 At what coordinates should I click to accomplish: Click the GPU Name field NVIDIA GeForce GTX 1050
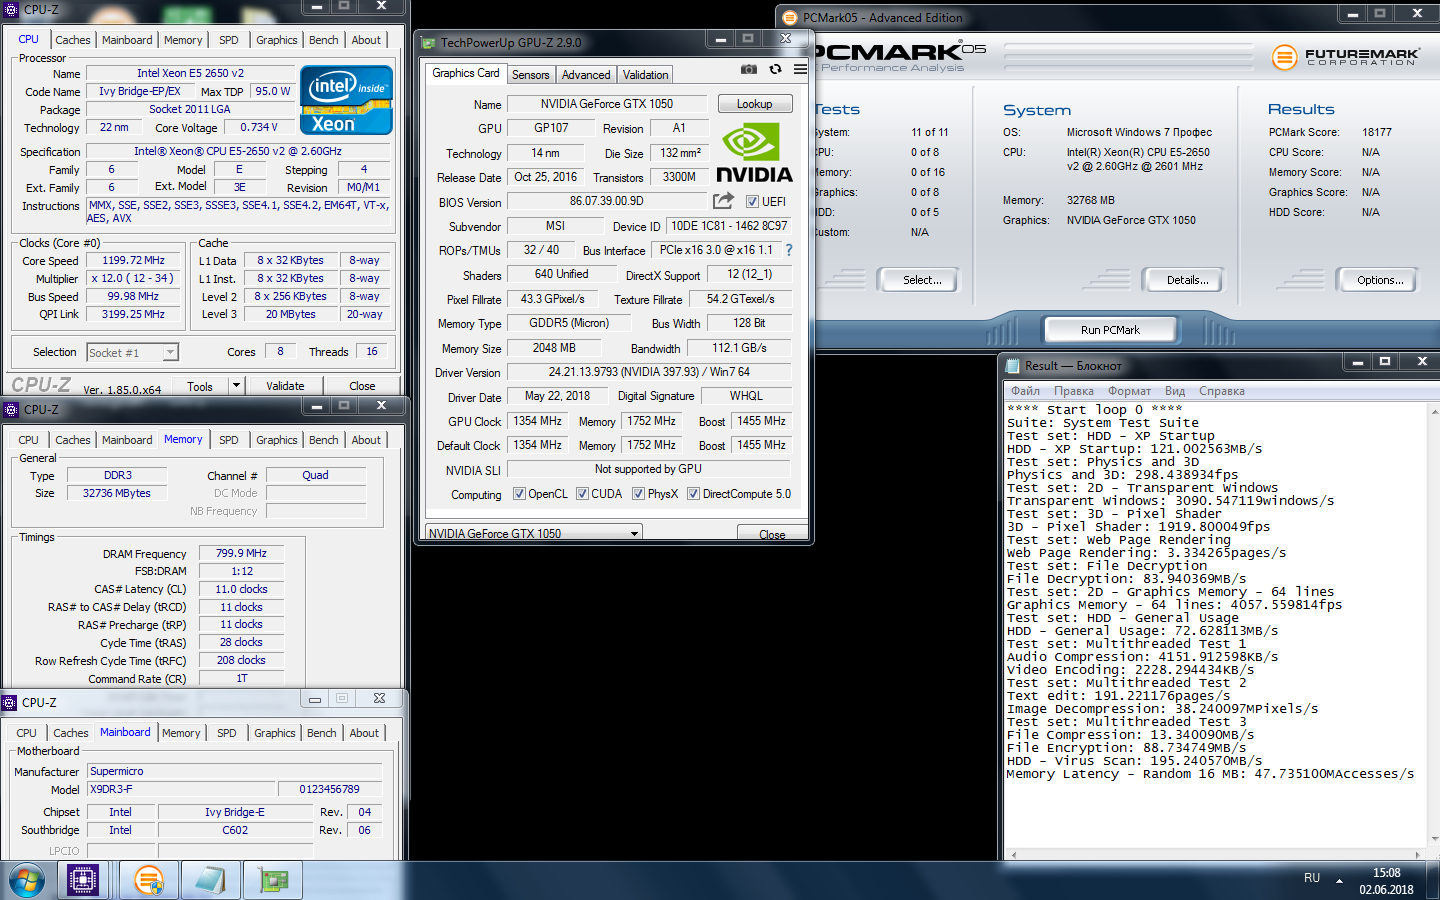[607, 104]
